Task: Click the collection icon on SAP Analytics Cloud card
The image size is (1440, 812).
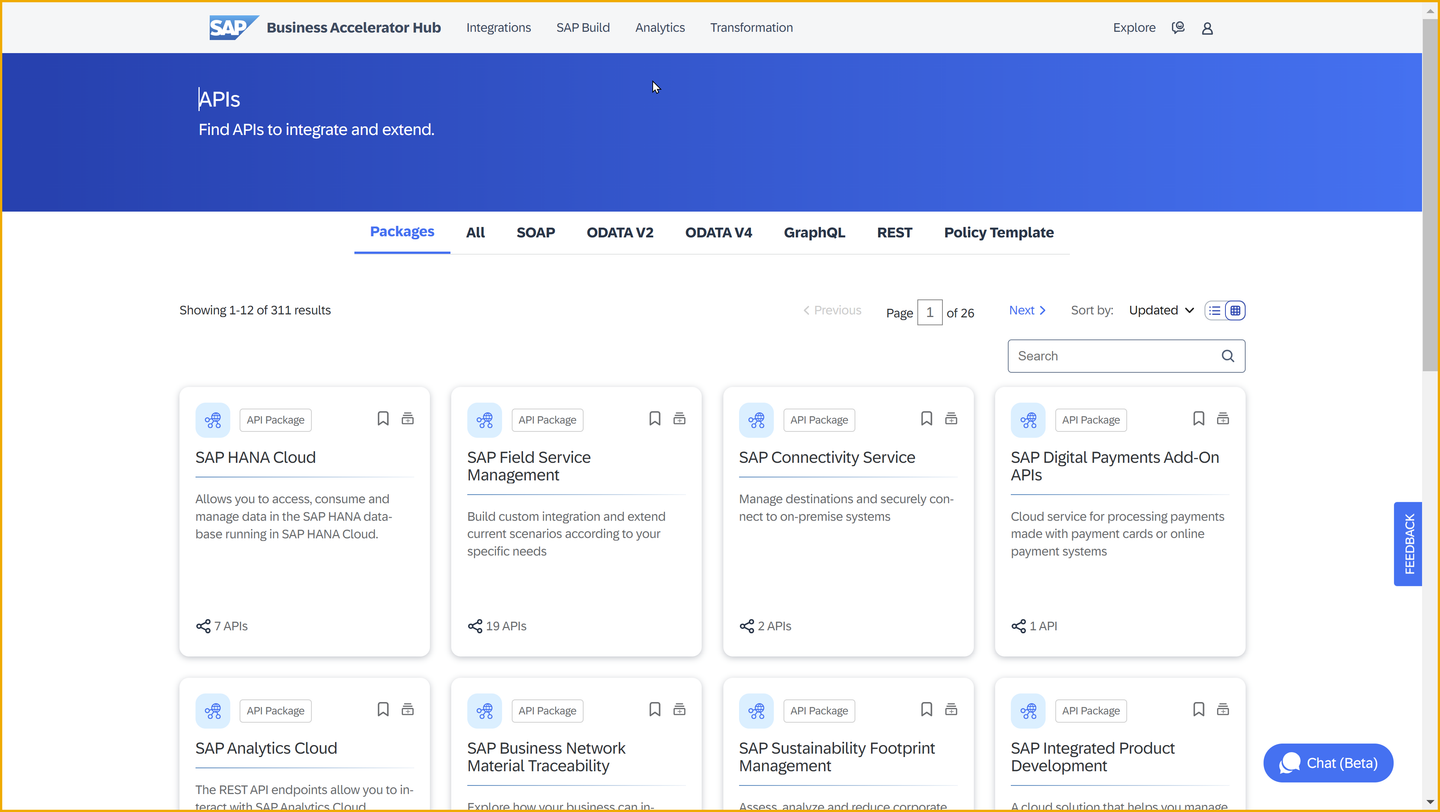Action: 408,710
